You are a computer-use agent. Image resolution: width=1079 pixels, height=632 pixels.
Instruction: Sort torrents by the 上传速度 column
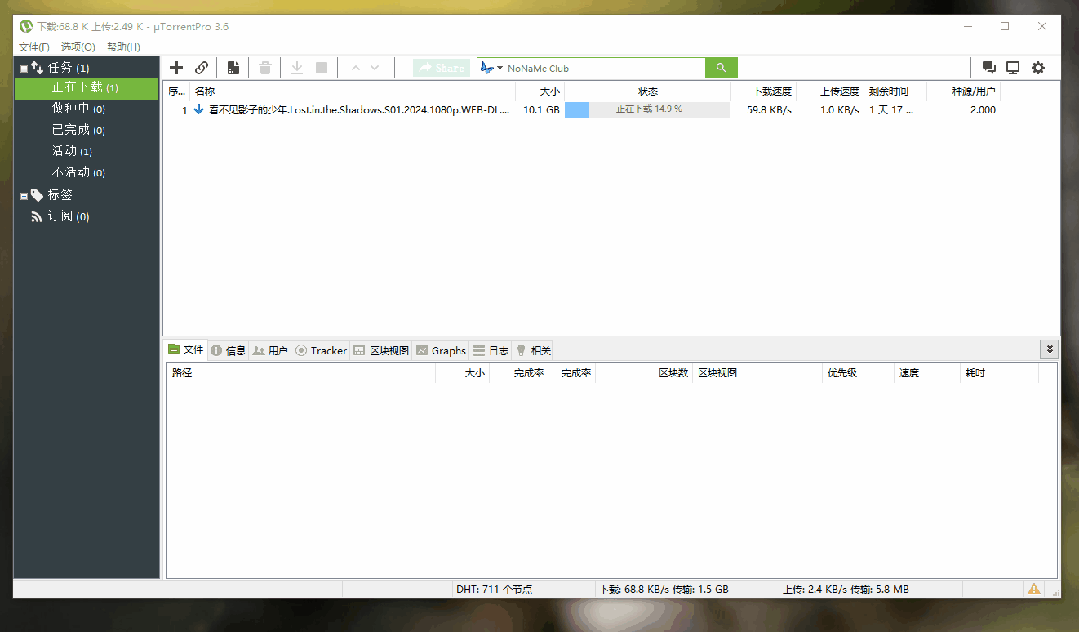tap(830, 92)
